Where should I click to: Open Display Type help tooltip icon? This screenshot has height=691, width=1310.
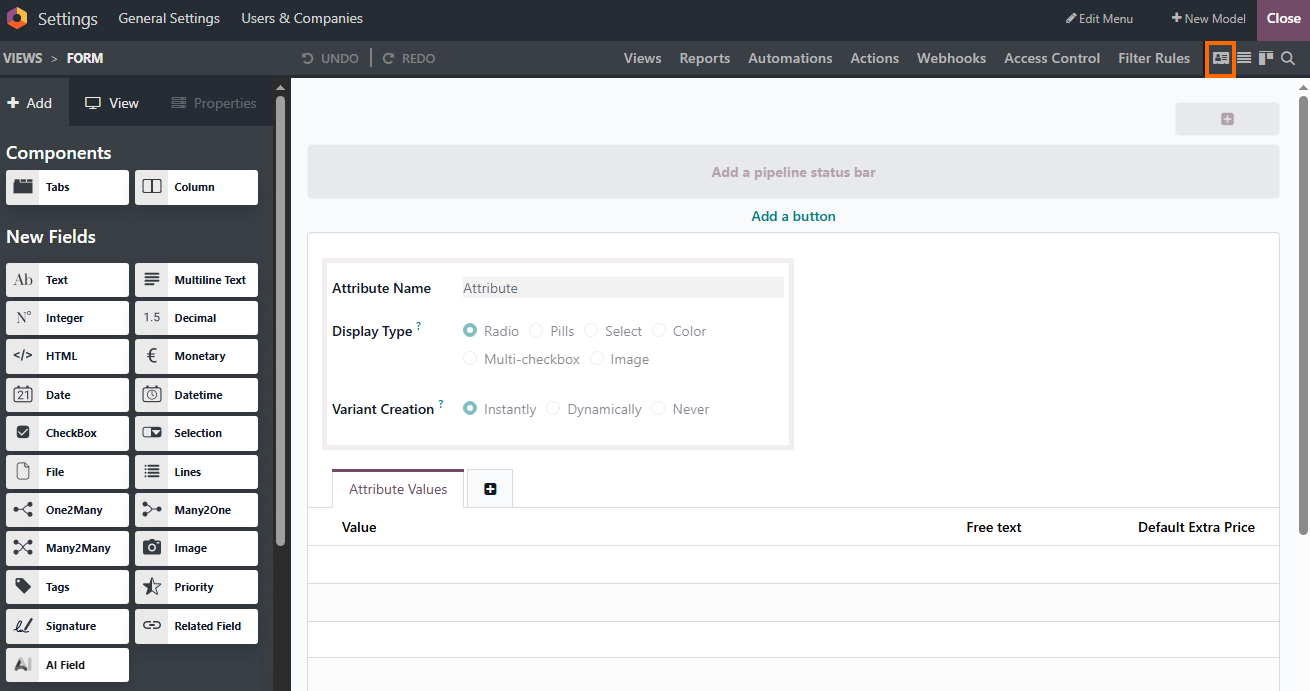419,326
